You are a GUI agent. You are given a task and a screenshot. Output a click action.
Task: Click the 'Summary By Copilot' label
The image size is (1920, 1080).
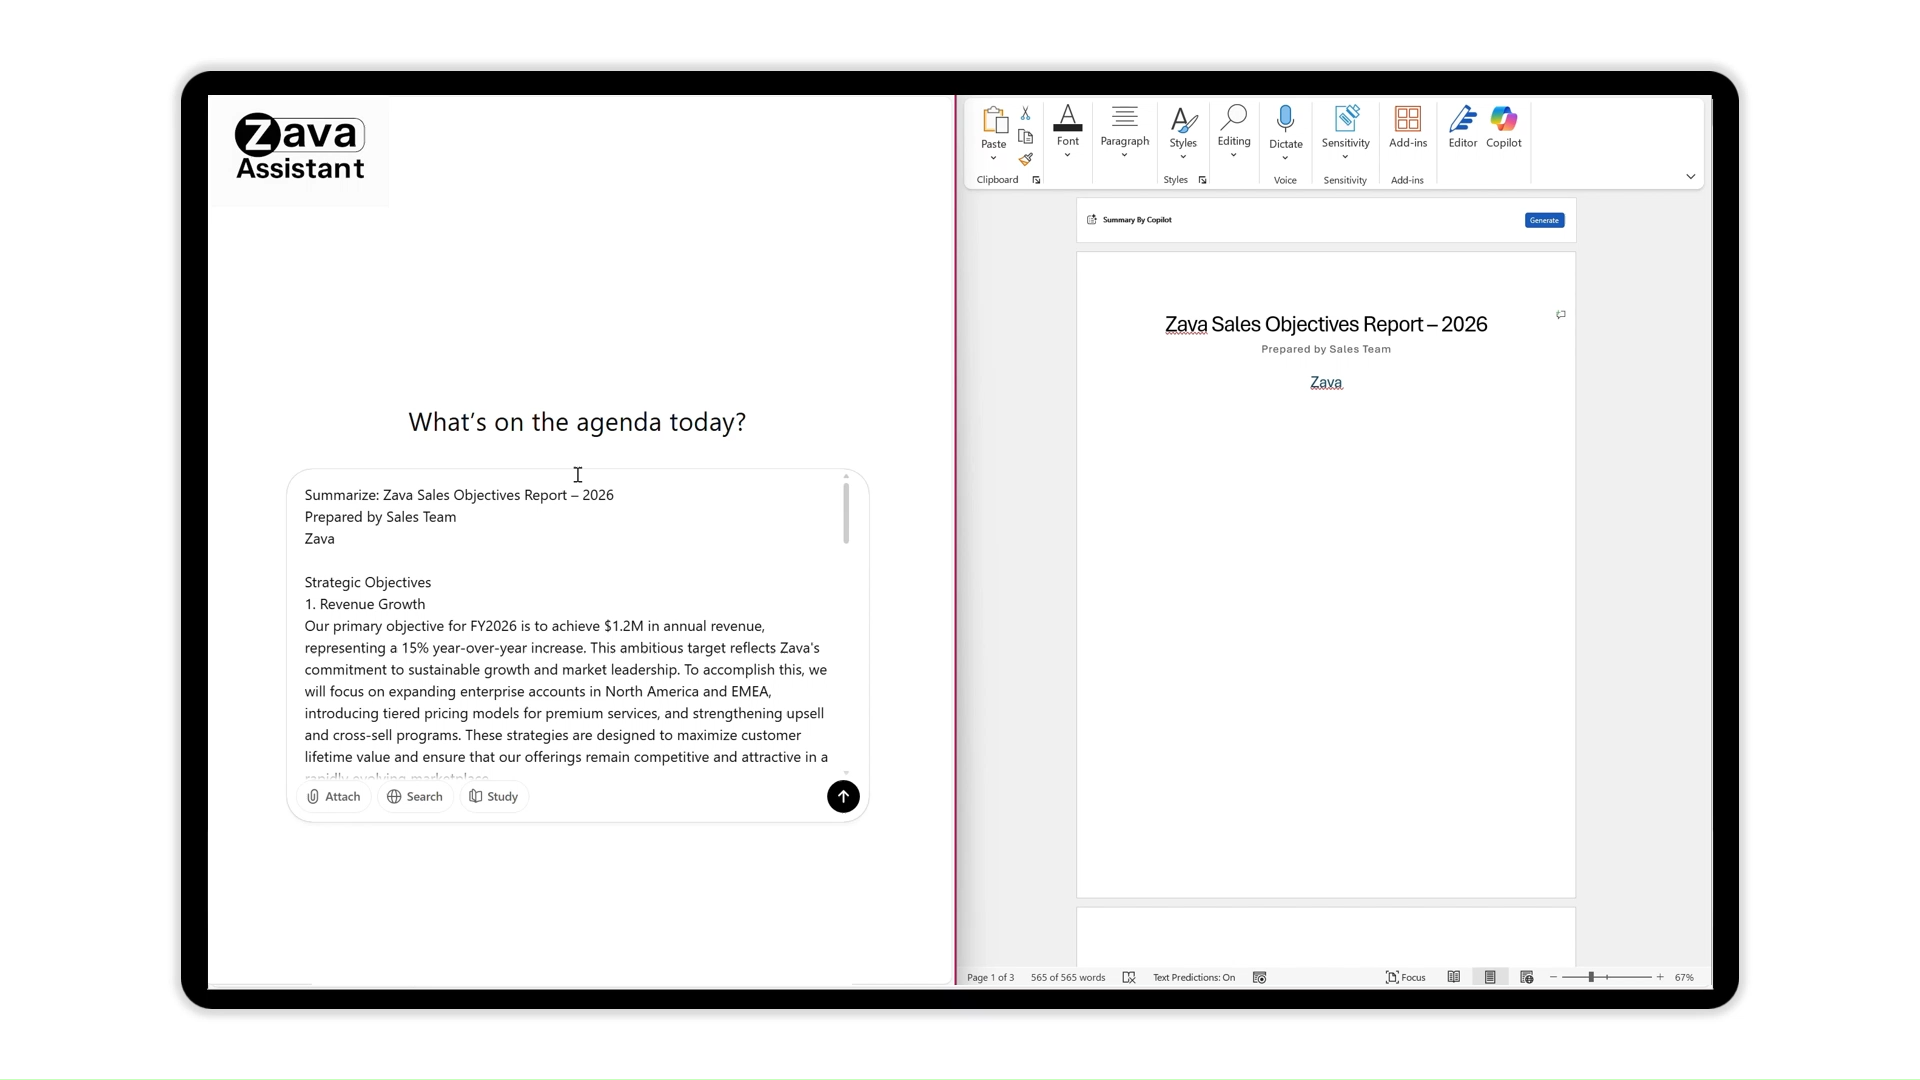[x=1137, y=220]
